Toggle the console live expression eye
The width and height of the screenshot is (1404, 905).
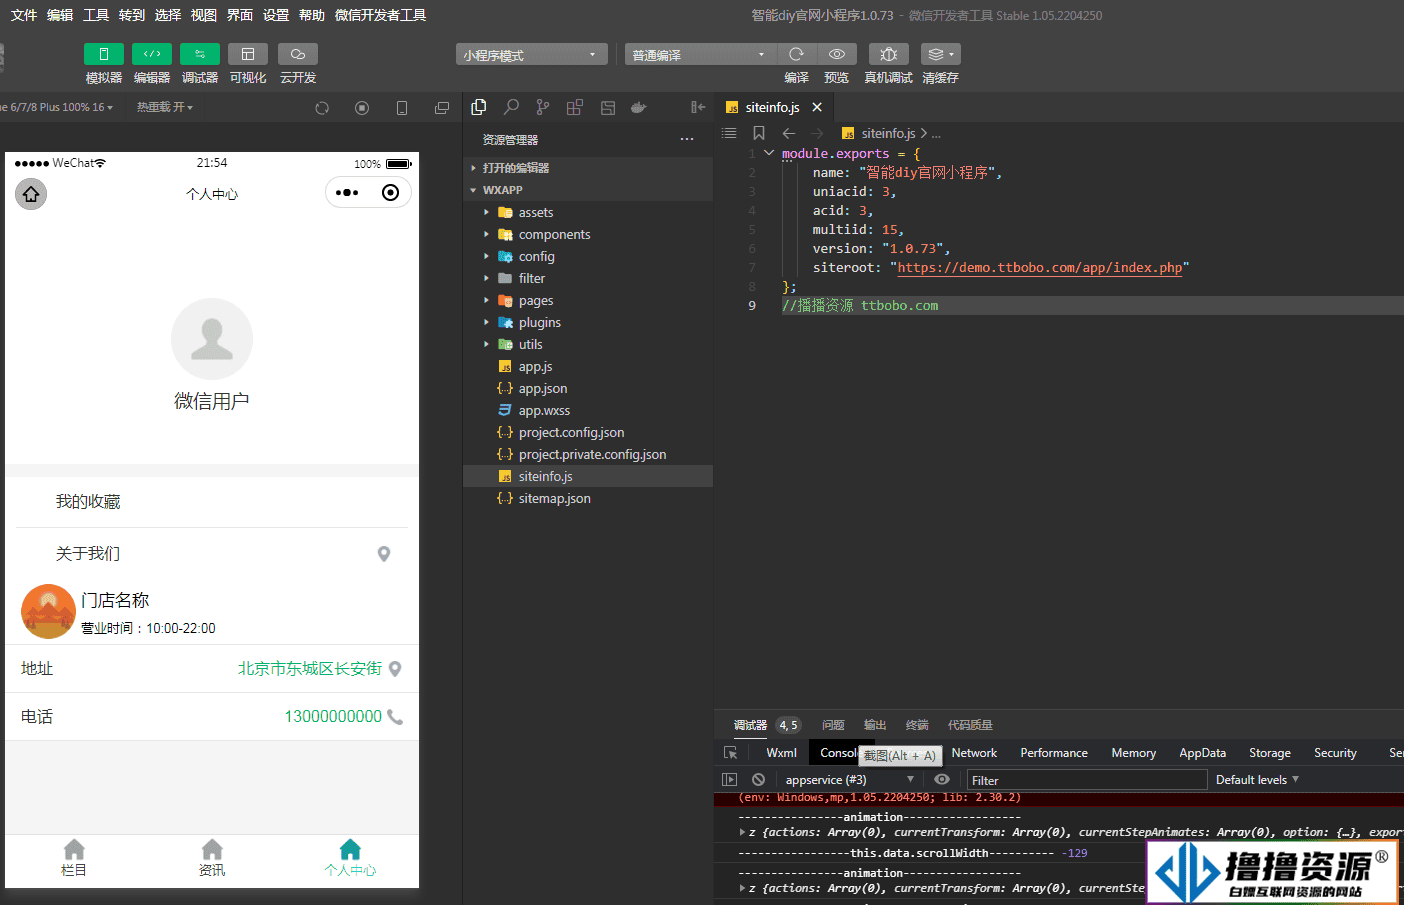point(942,779)
